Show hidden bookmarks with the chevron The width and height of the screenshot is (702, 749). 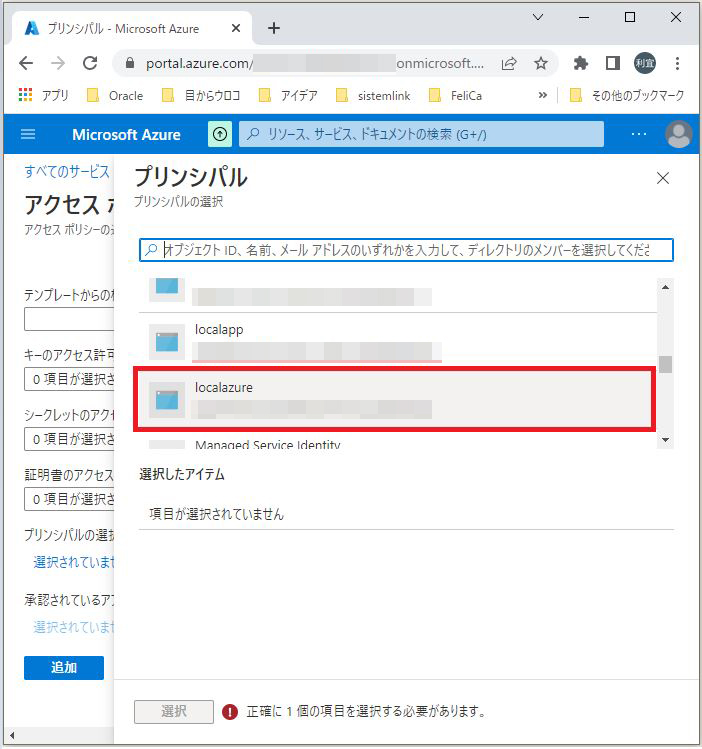(542, 95)
